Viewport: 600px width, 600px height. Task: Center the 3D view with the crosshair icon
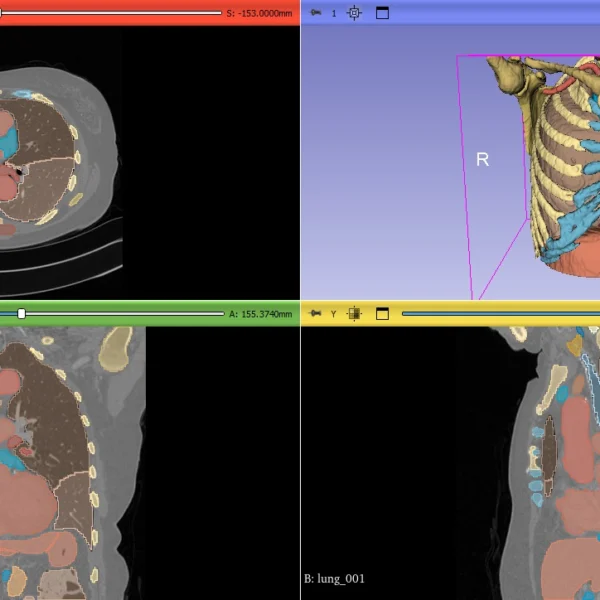point(354,13)
